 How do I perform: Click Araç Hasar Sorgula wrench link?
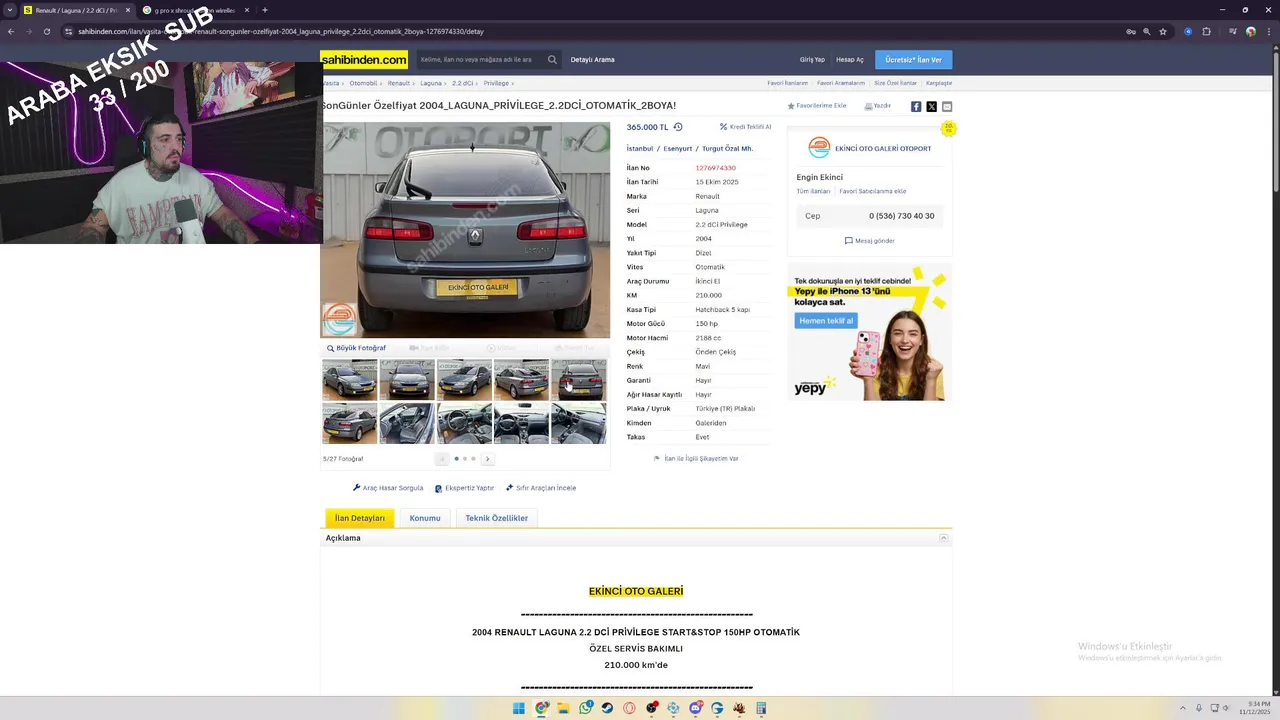tap(388, 488)
